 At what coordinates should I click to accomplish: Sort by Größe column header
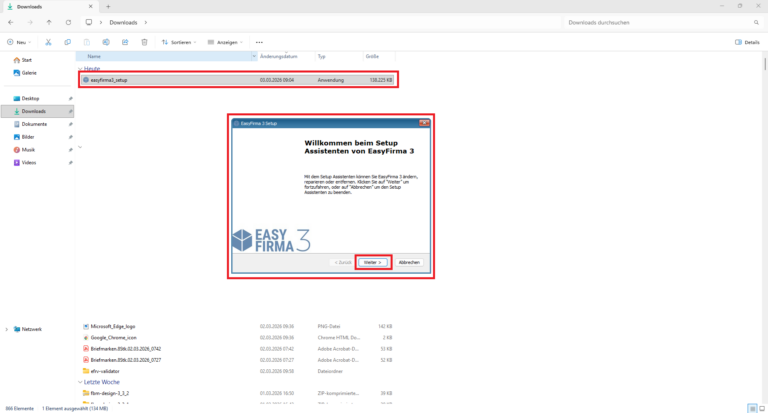point(372,56)
